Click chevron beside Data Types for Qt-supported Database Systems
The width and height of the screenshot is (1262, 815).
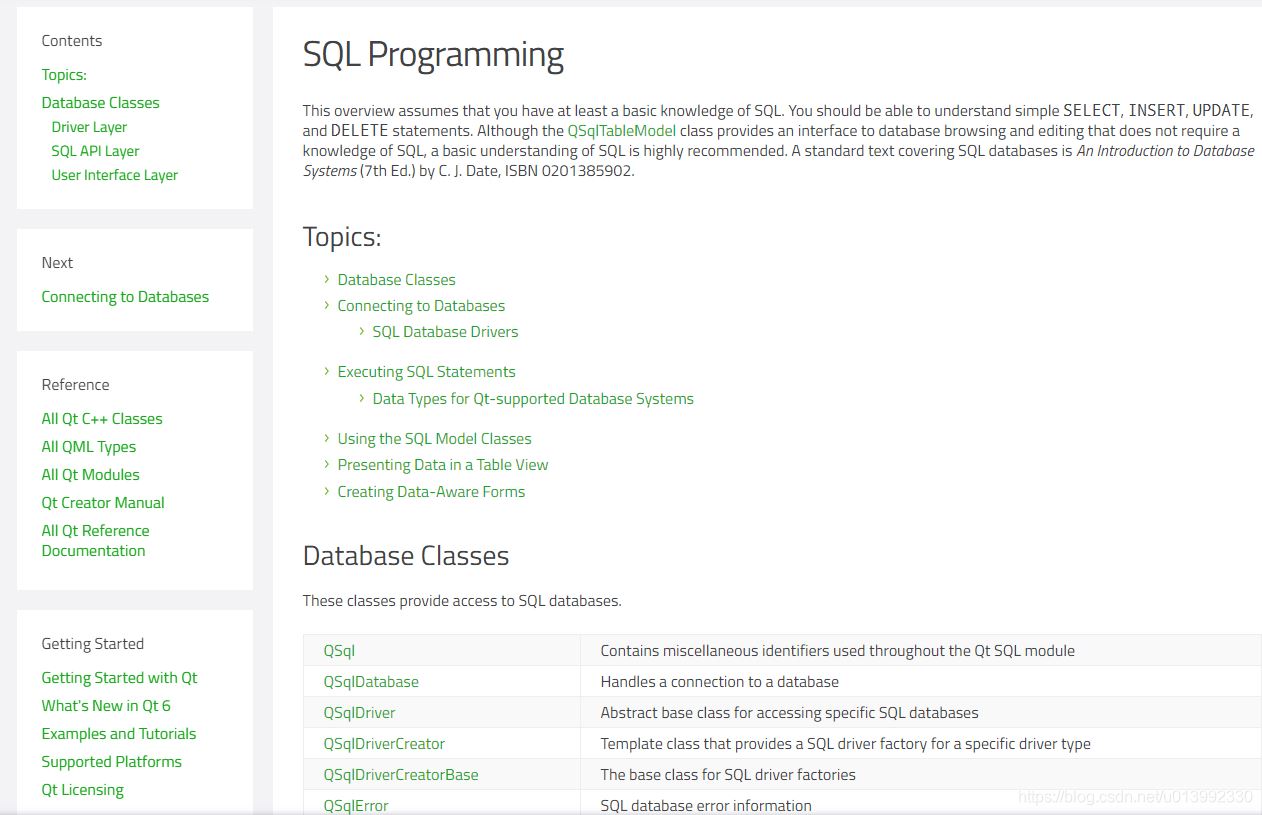(362, 398)
